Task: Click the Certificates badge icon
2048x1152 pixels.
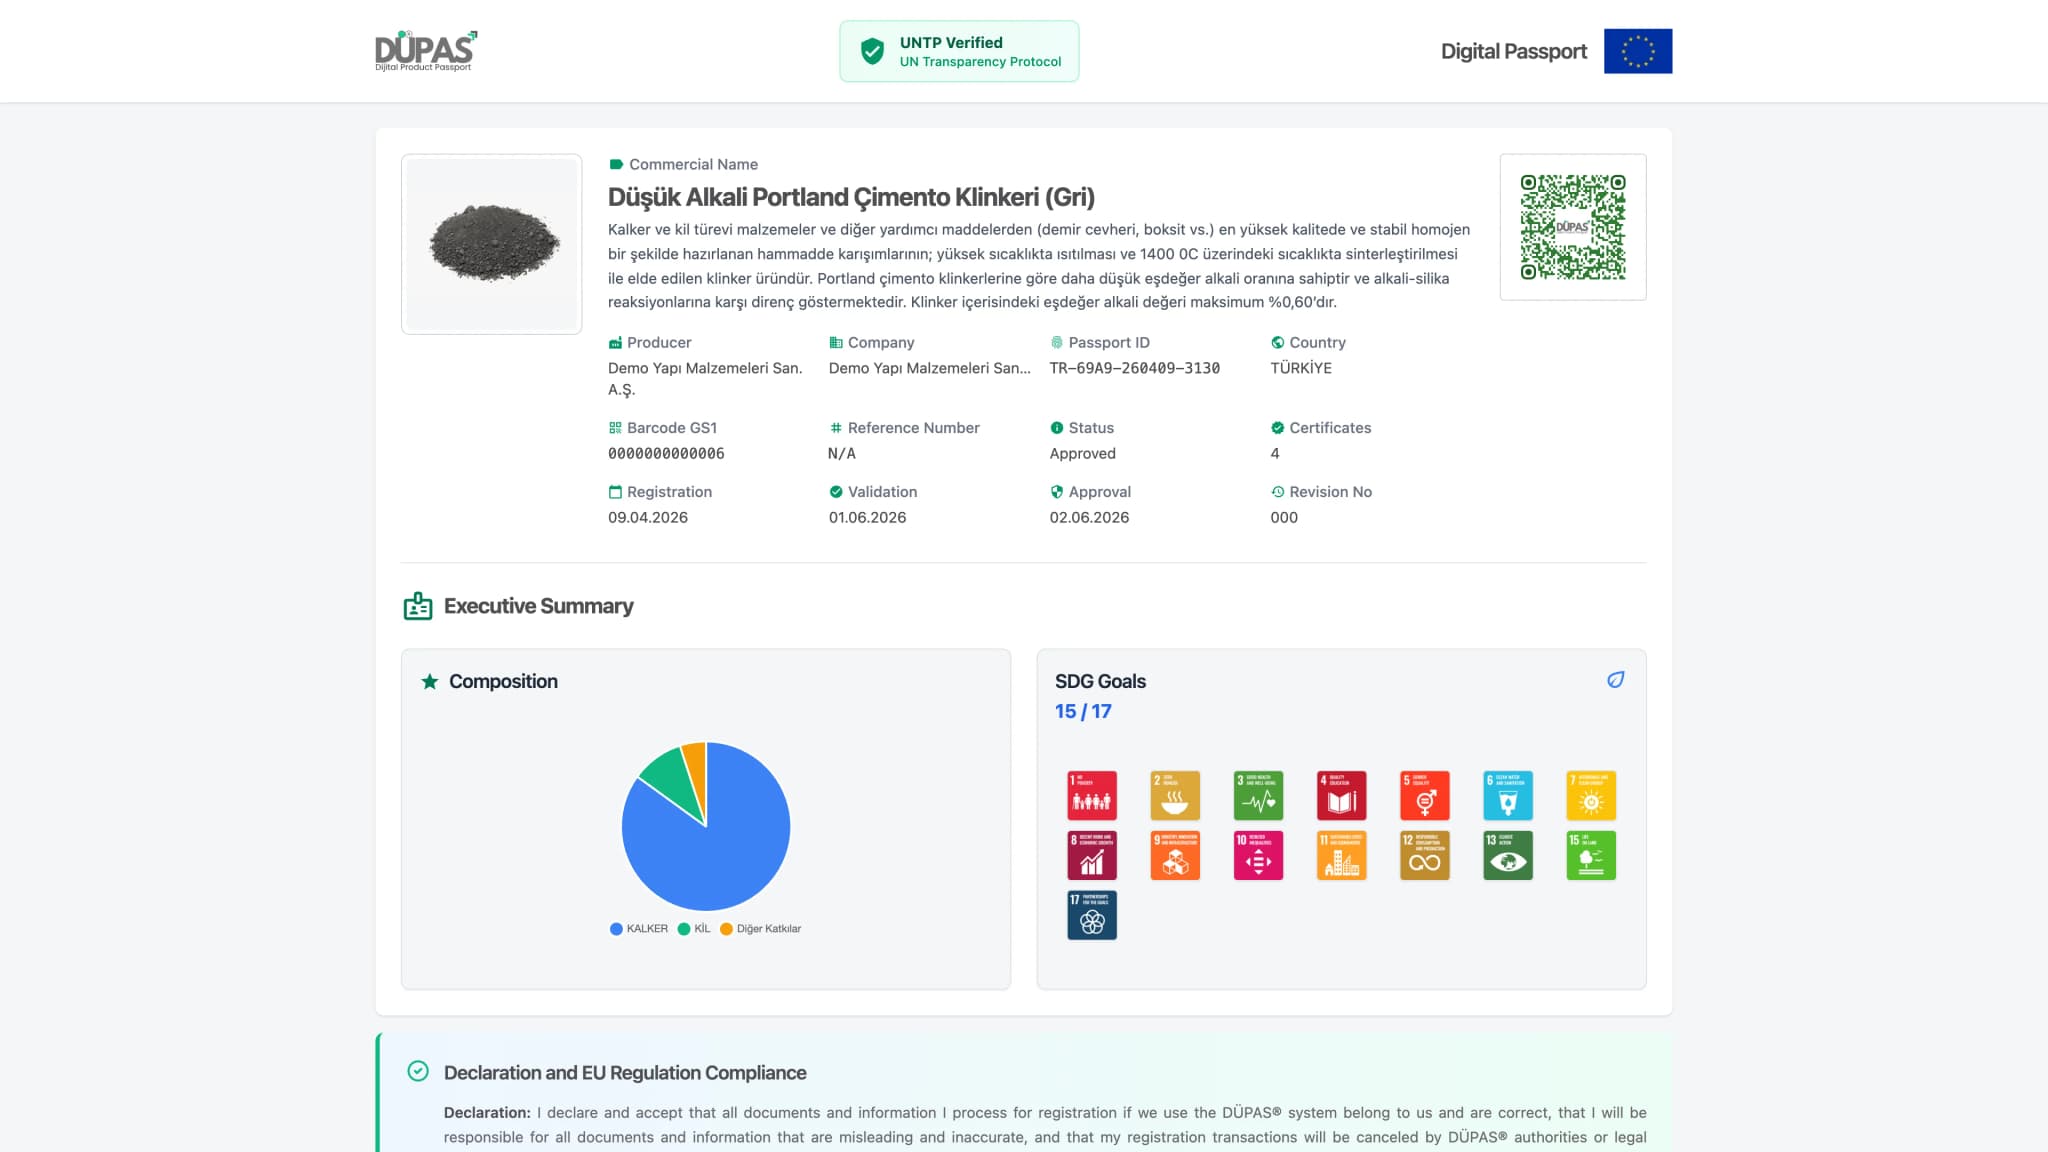Action: point(1277,428)
